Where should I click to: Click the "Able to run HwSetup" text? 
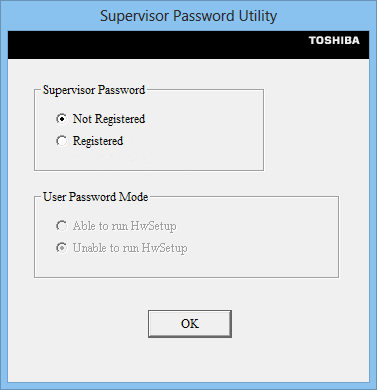tap(124, 226)
